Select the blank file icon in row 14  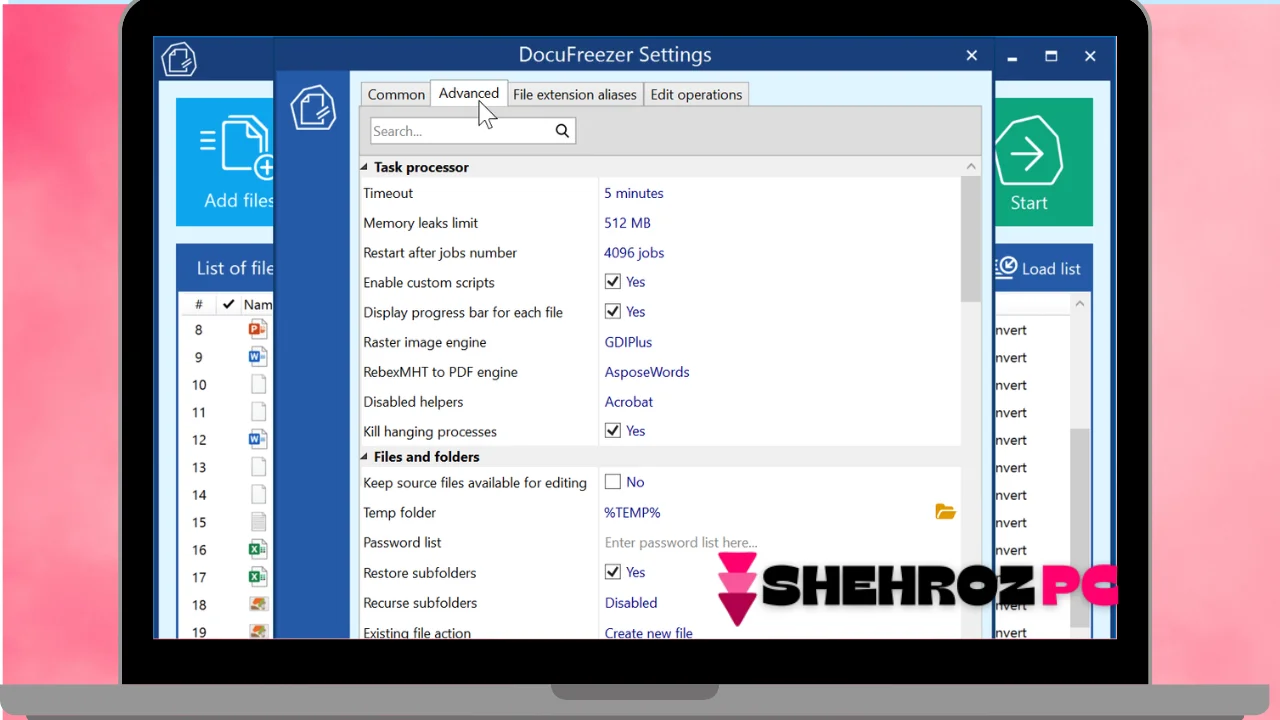click(258, 494)
